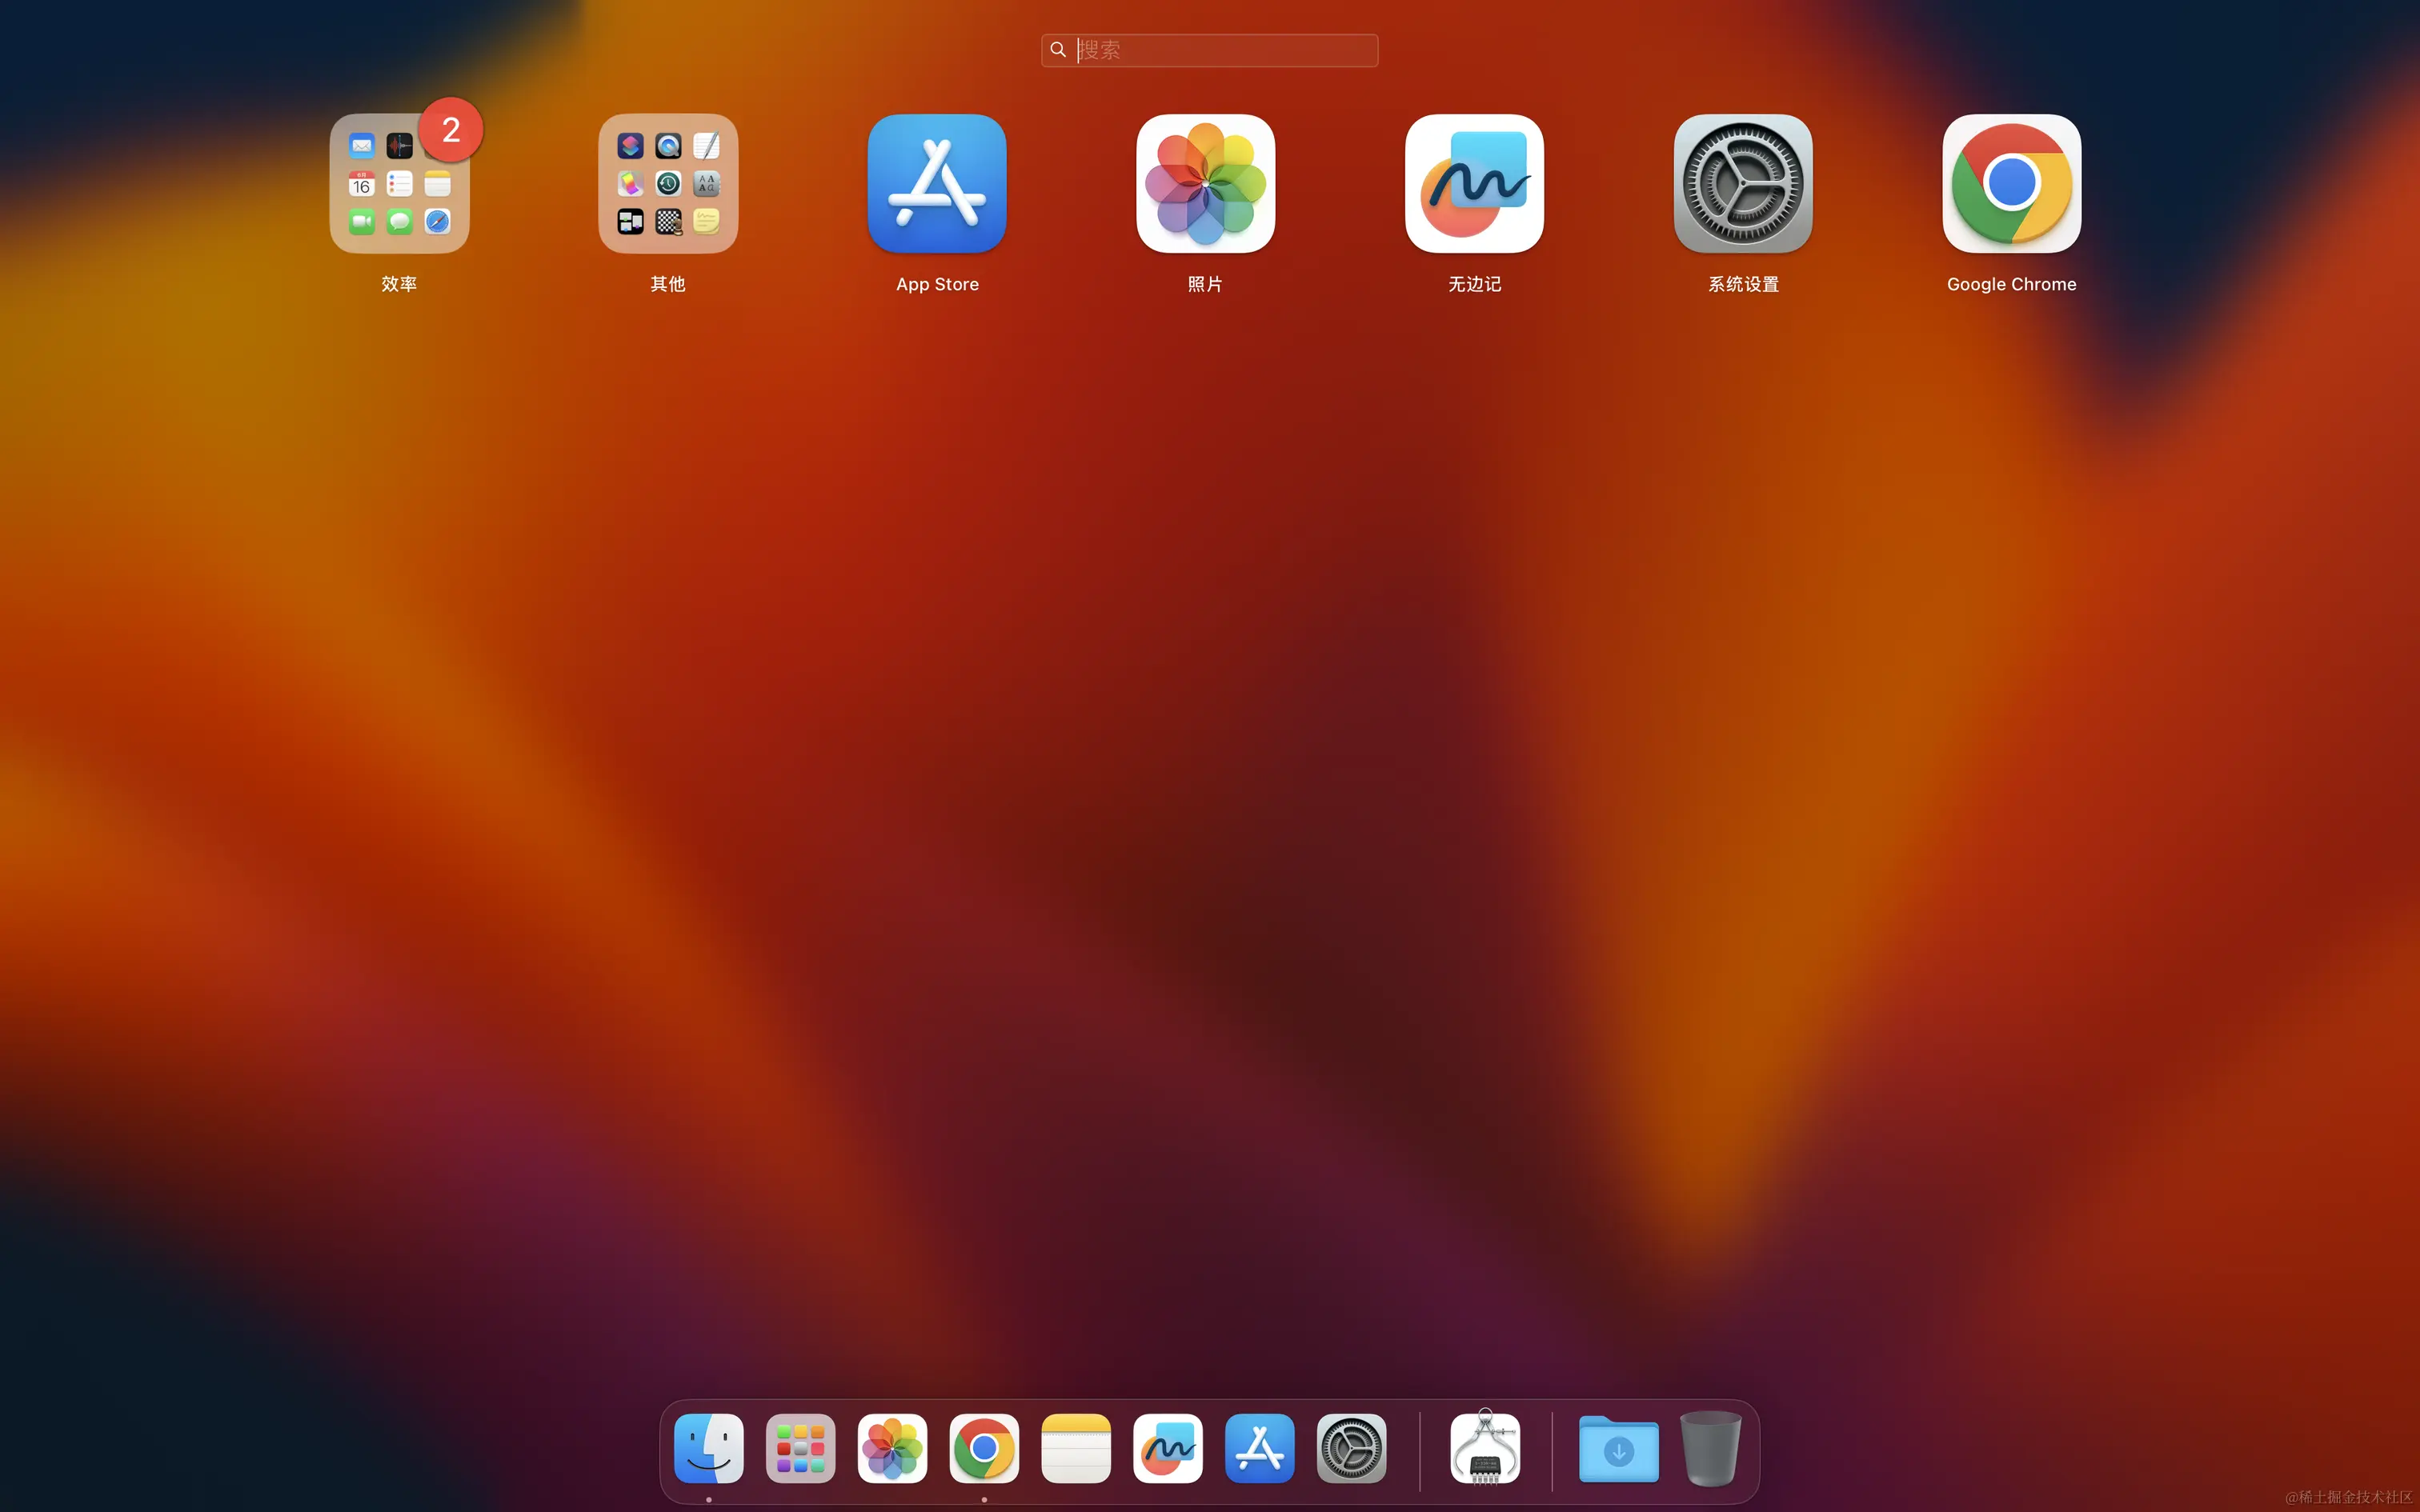
Task: Expand the Downloads folder stack in Dock
Action: pos(1619,1448)
